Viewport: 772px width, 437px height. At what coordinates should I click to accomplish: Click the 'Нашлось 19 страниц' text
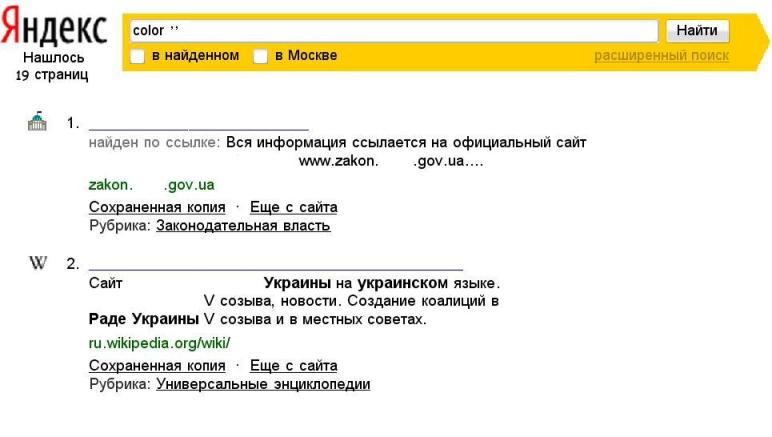tap(53, 66)
